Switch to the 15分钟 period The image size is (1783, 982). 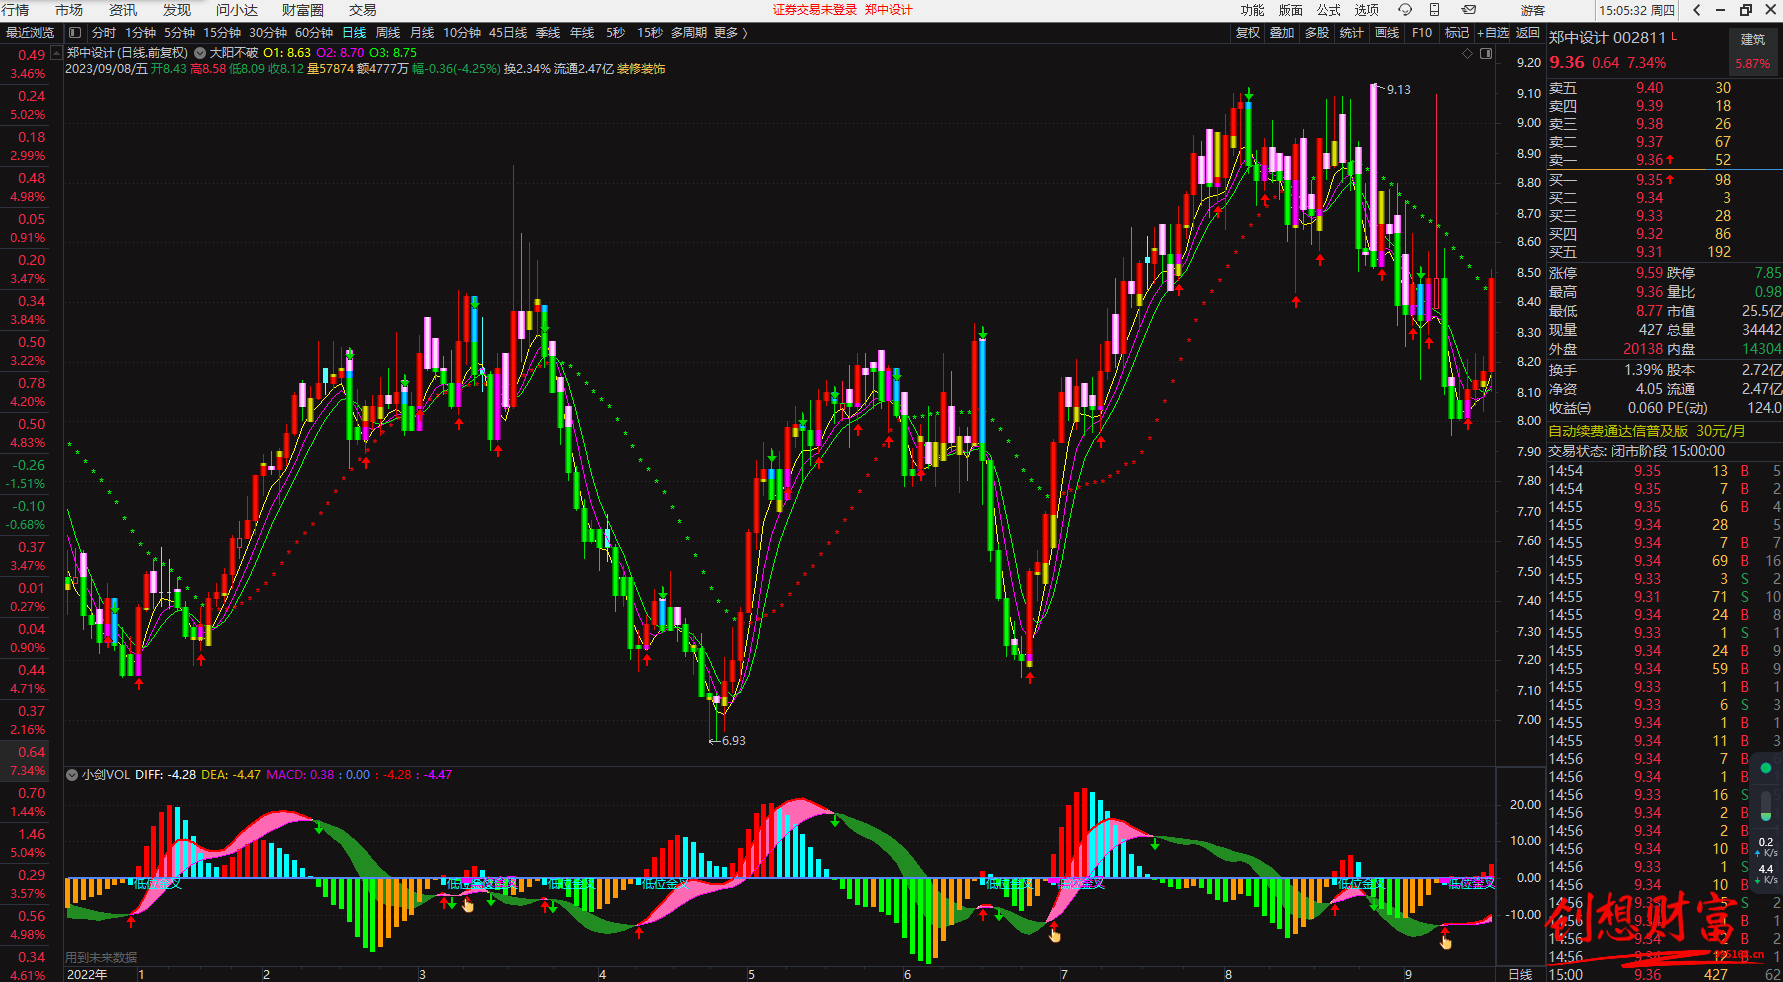point(222,33)
